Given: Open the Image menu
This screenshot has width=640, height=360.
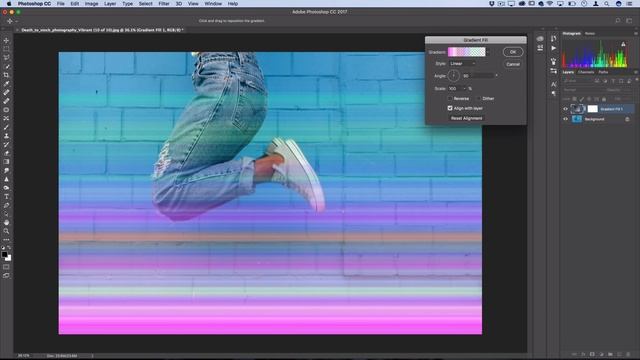Looking at the screenshot, I should [x=91, y=4].
